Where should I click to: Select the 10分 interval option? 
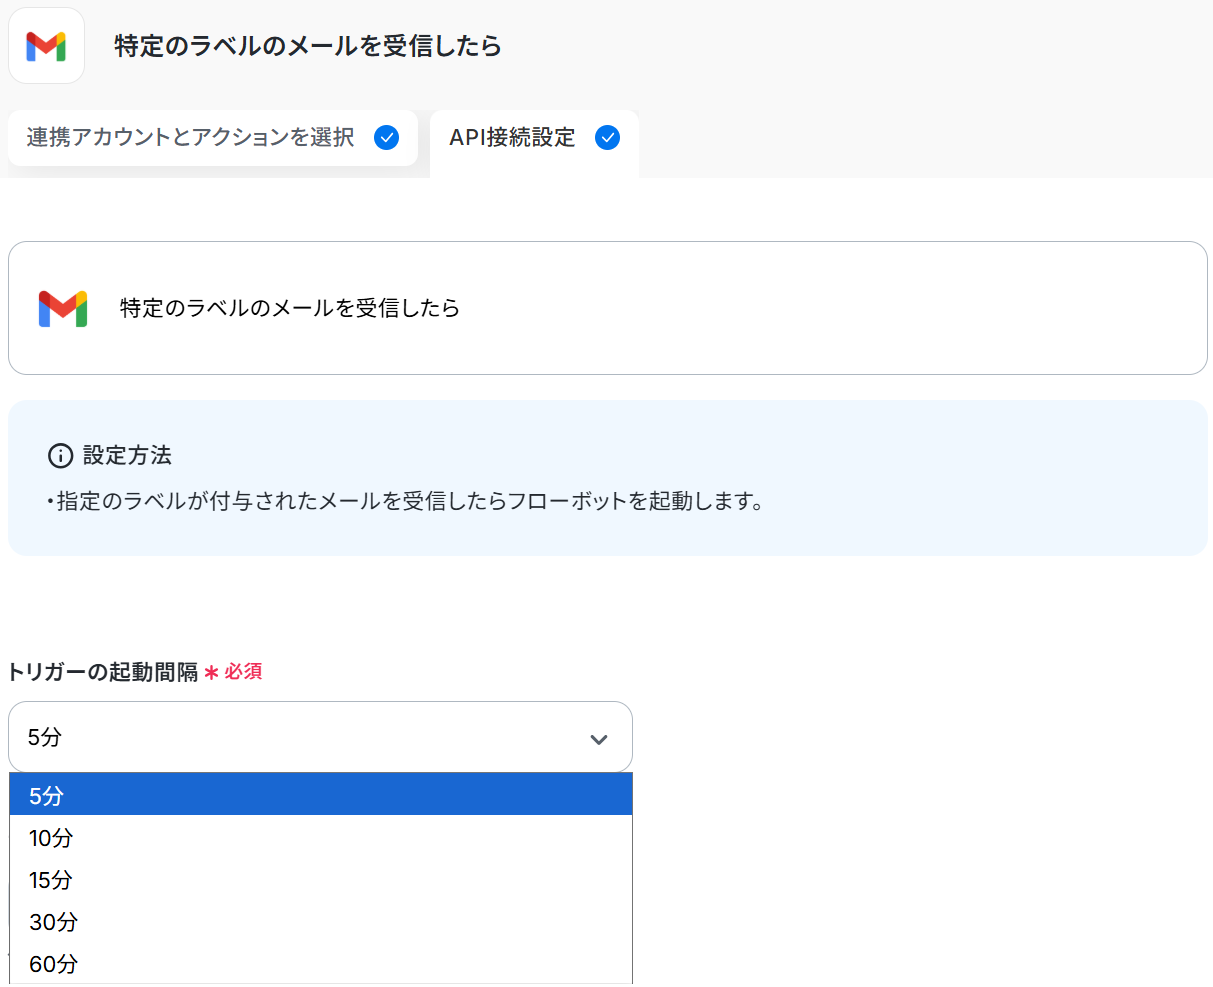point(320,838)
